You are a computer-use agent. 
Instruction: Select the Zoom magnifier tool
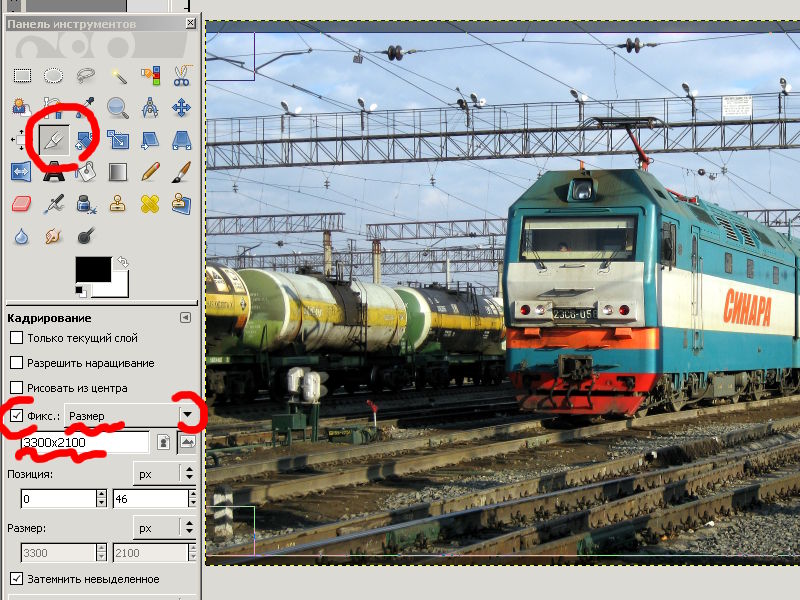click(118, 107)
